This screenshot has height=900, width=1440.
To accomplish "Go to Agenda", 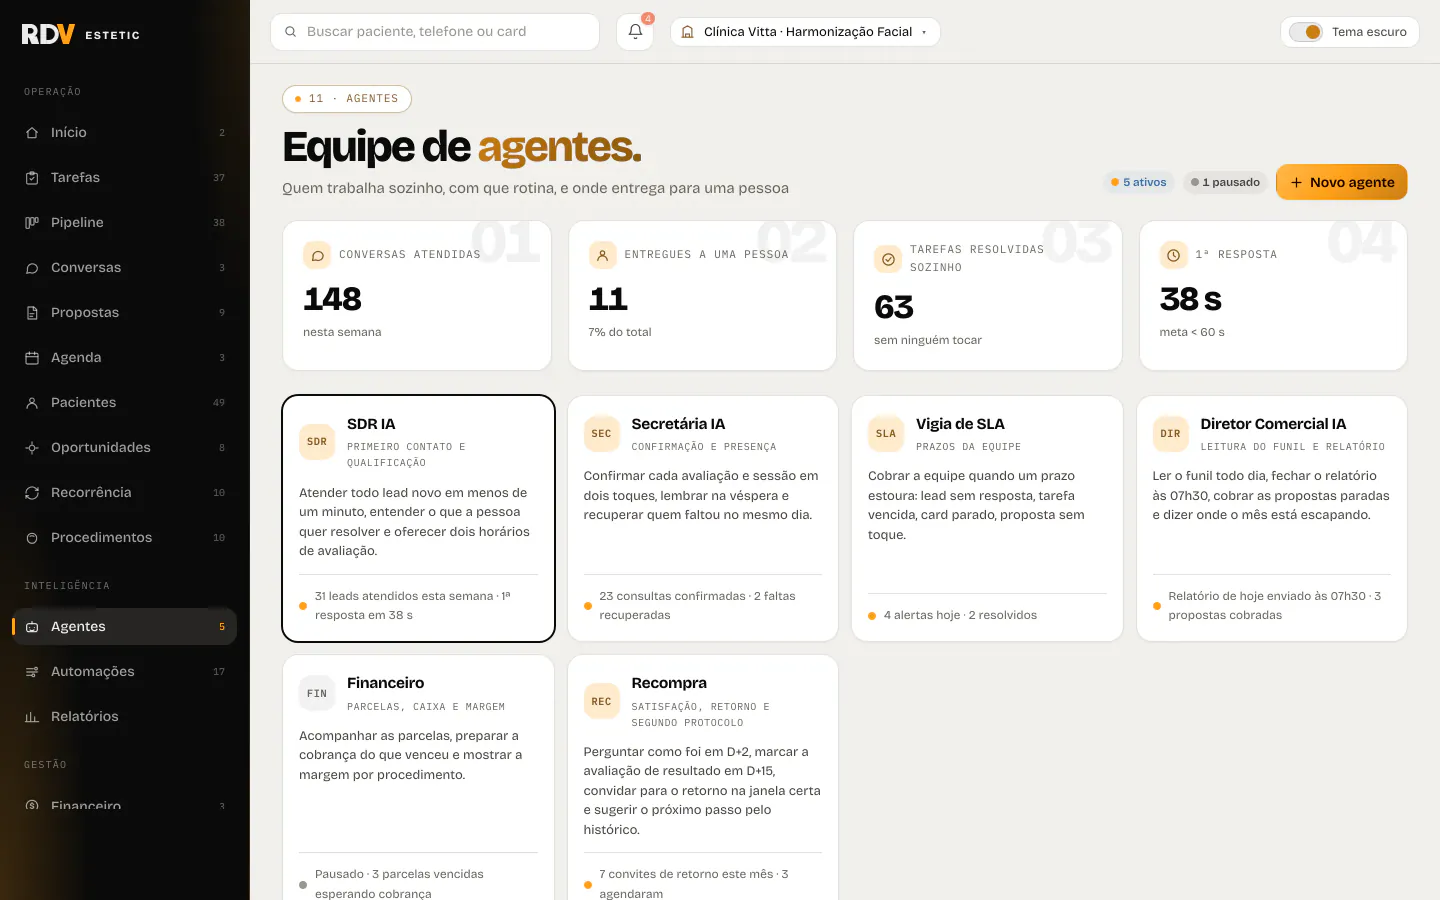I will 125,357.
